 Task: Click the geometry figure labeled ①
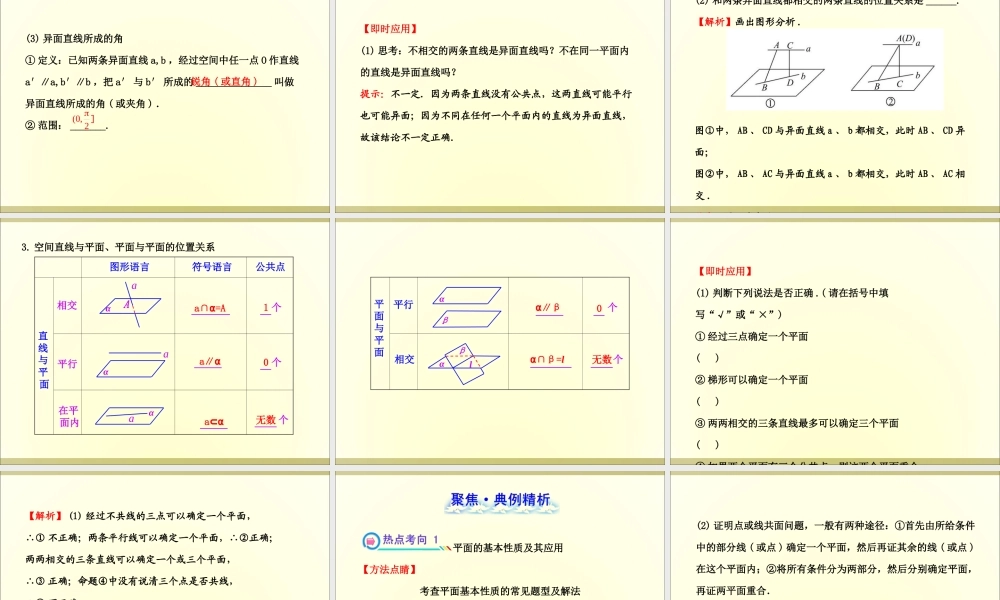point(777,73)
